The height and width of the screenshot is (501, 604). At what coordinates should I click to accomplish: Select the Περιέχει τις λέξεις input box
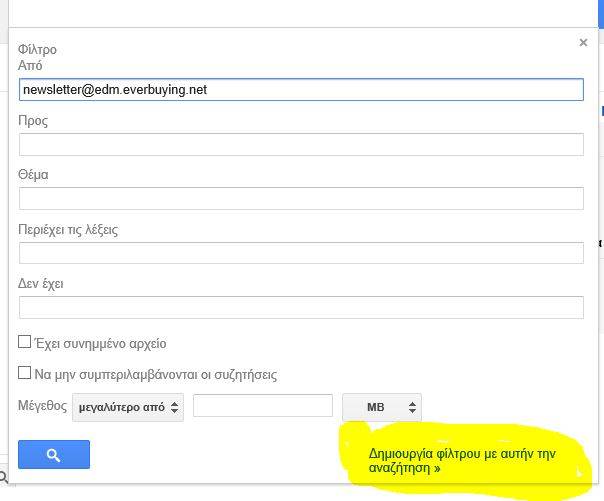pyautogui.click(x=301, y=253)
